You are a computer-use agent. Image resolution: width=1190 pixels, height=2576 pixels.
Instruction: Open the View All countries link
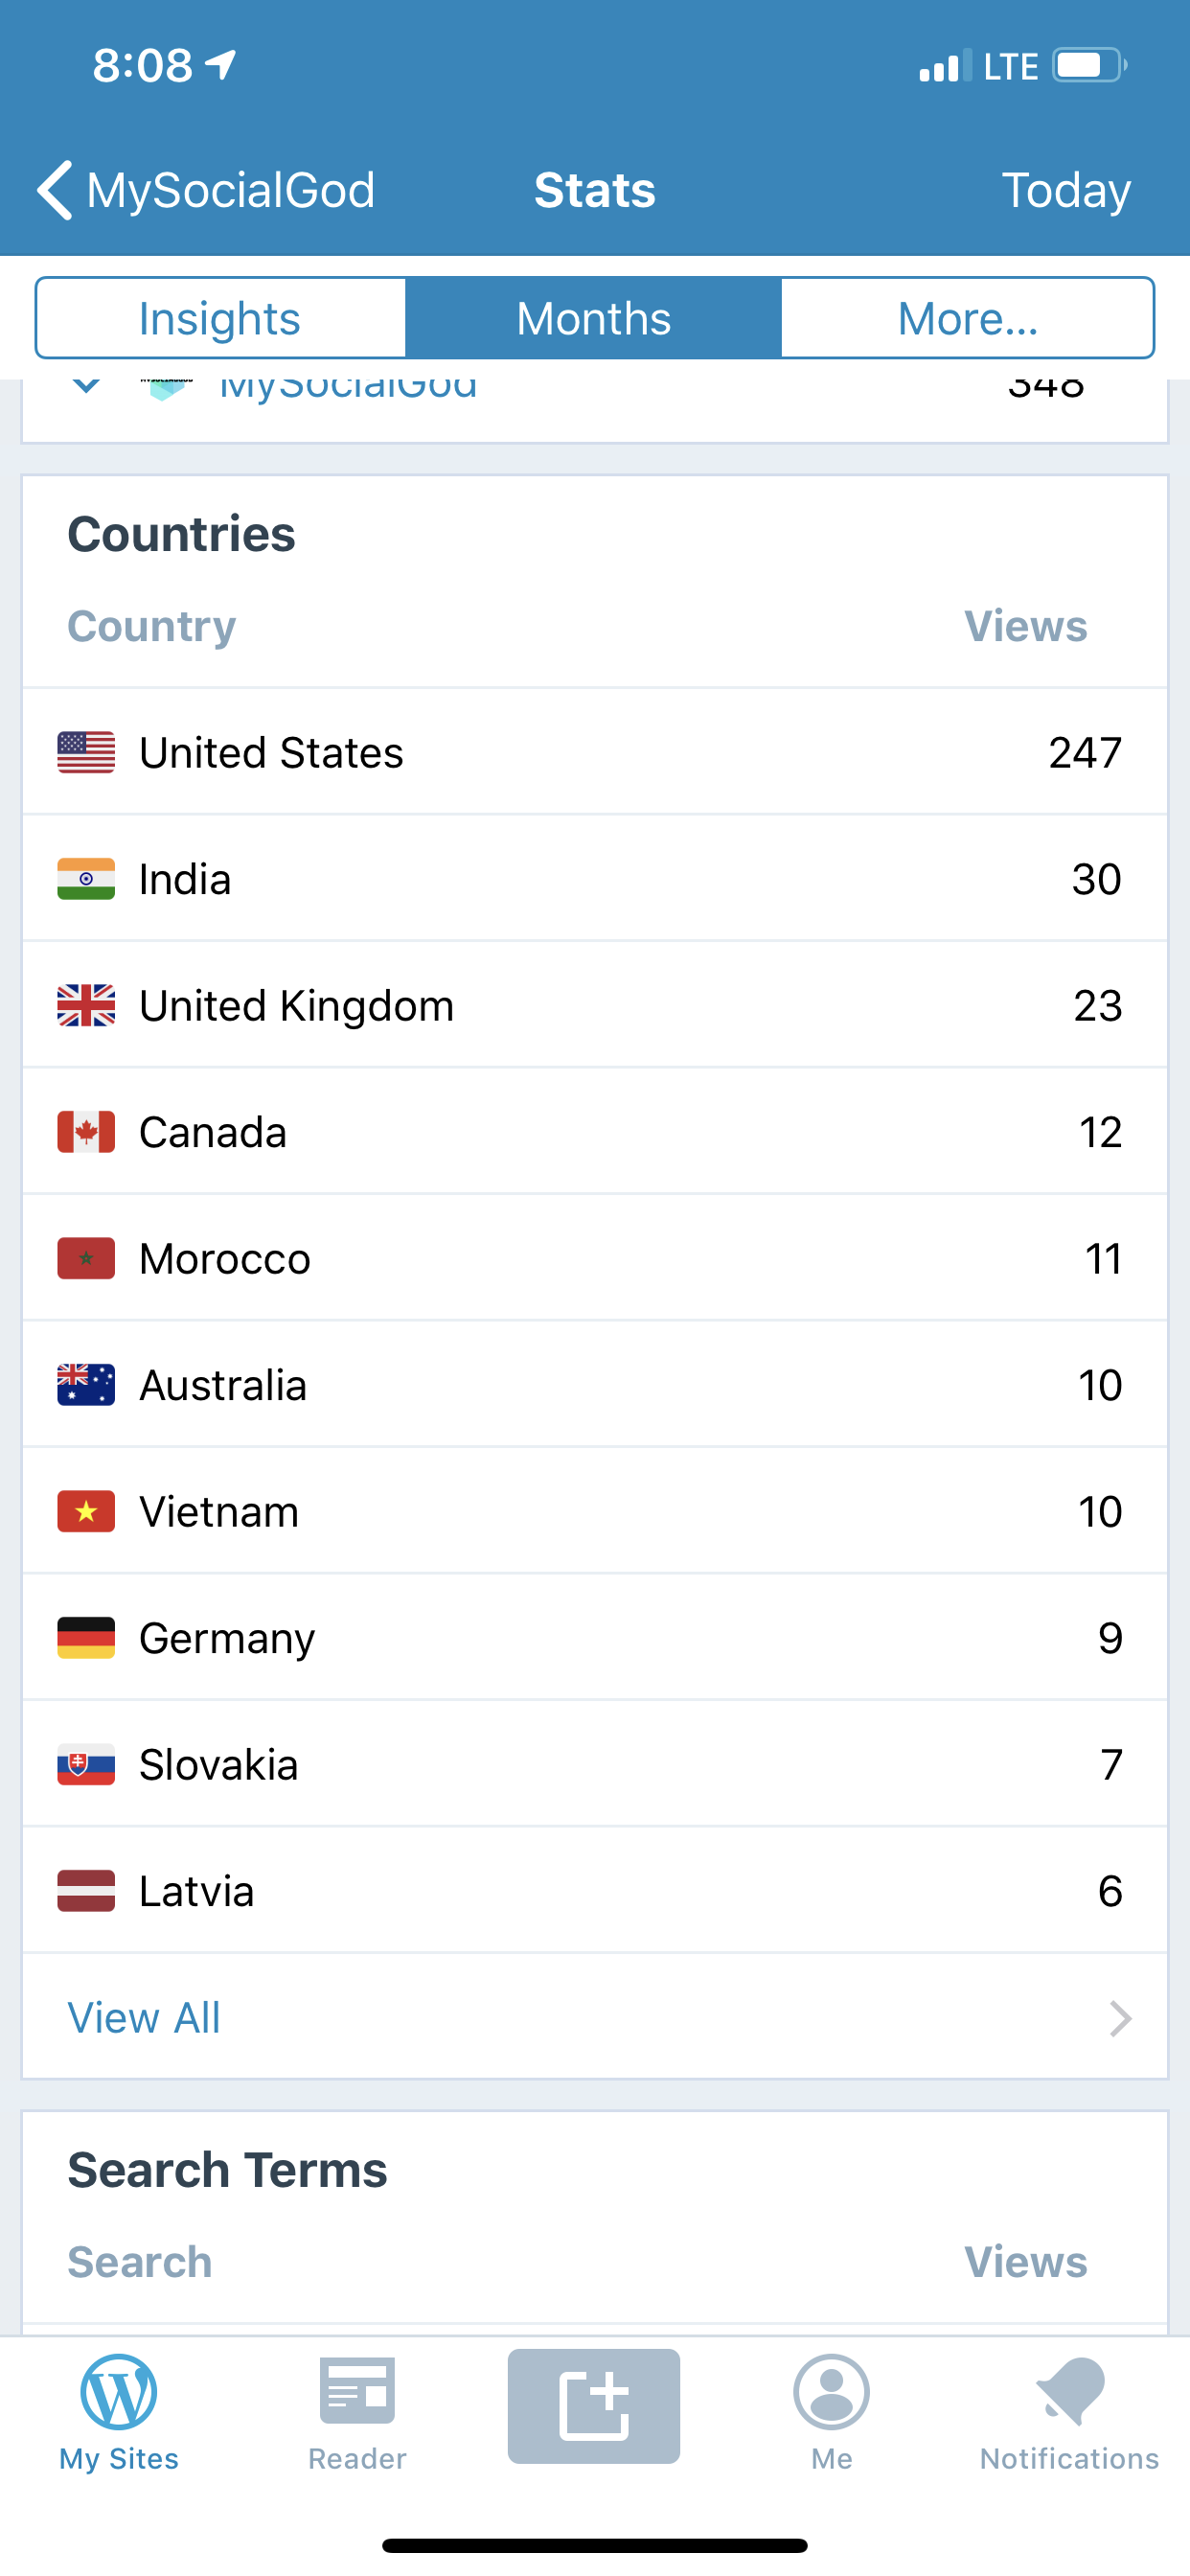pos(144,2018)
